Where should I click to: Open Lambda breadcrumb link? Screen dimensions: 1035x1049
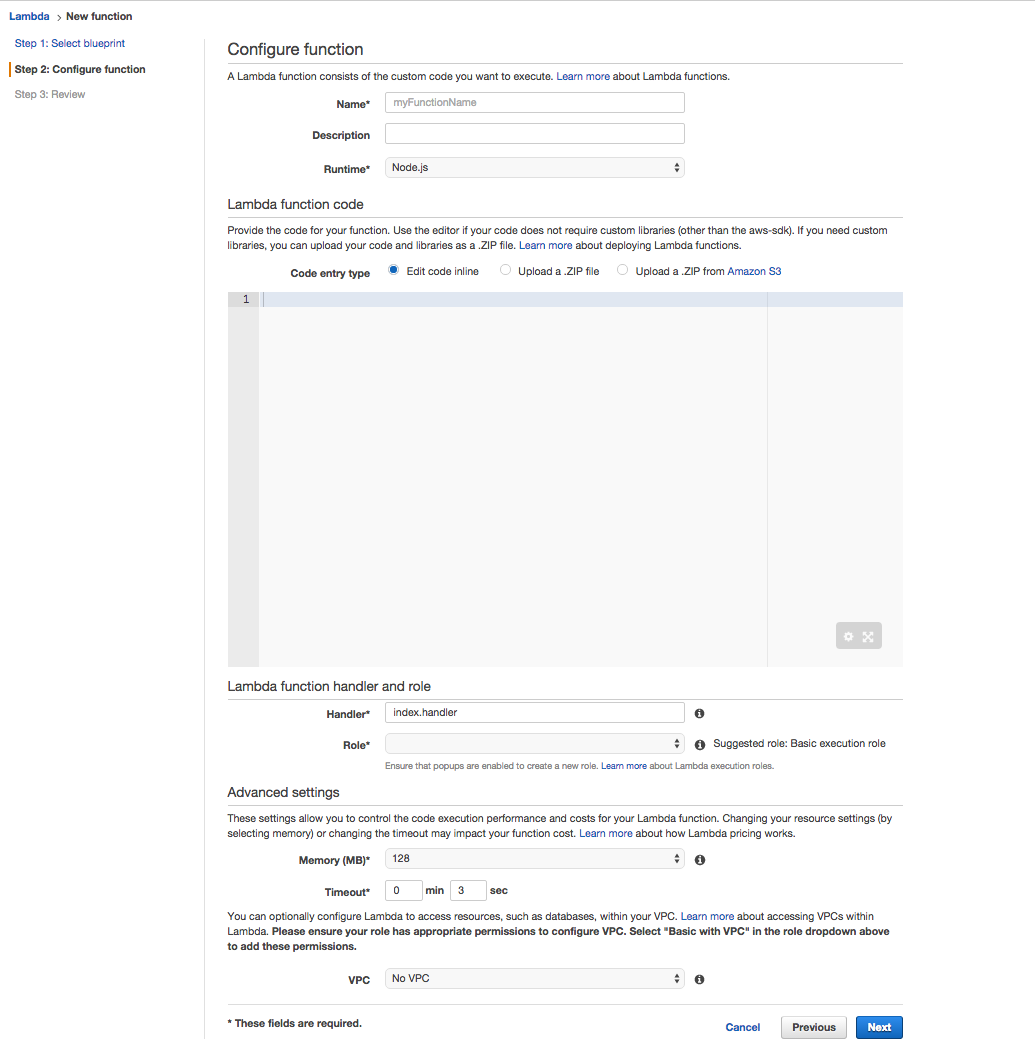coord(29,16)
